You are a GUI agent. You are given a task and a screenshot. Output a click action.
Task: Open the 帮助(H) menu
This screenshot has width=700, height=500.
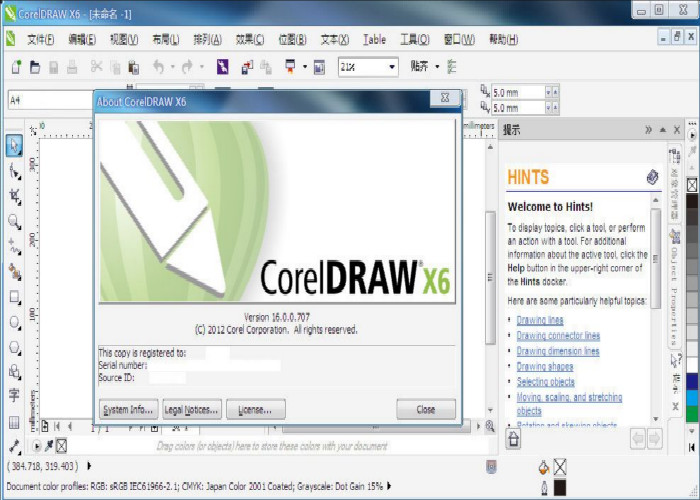[504, 40]
